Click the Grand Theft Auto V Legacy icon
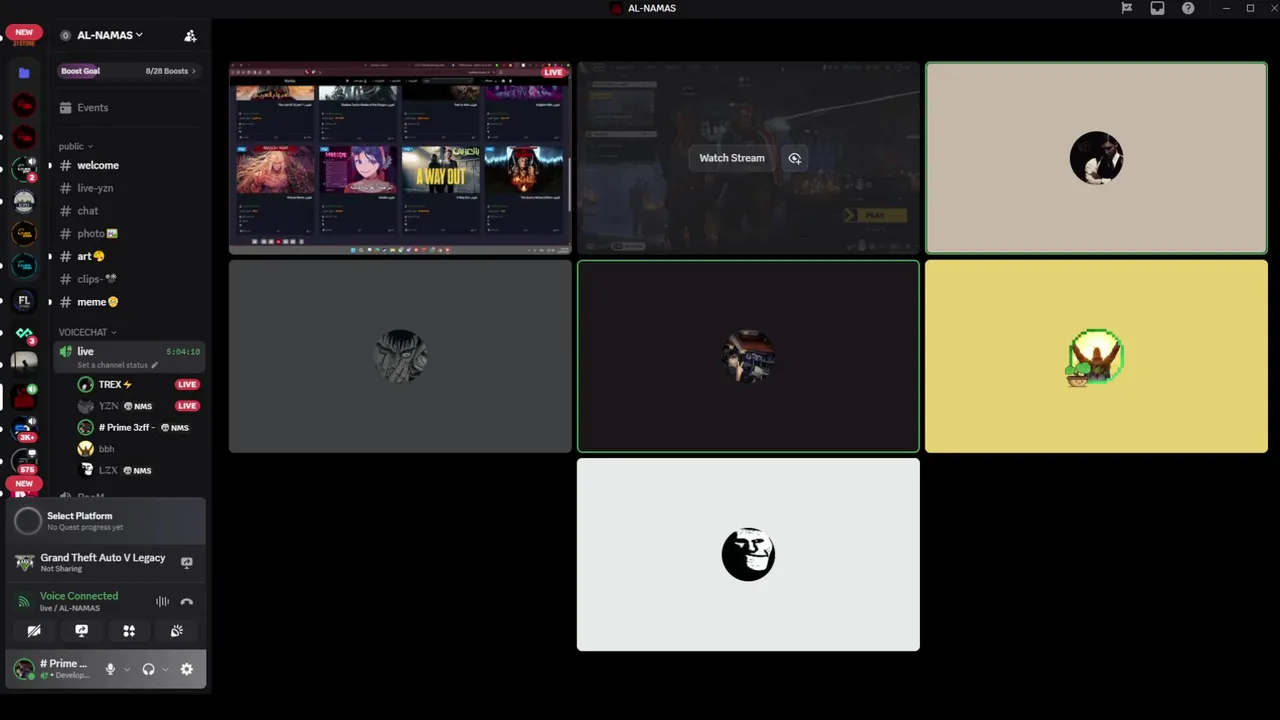Screen dimensions: 1280x720 pyautogui.click(x=25, y=562)
